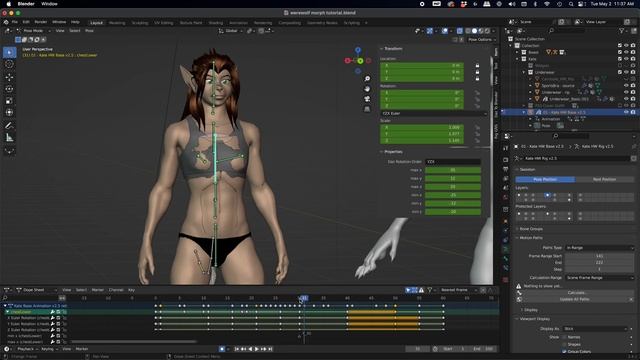Viewport: 640px width, 360px height.
Task: Select the Select Box tool
Action: (x=9, y=52)
